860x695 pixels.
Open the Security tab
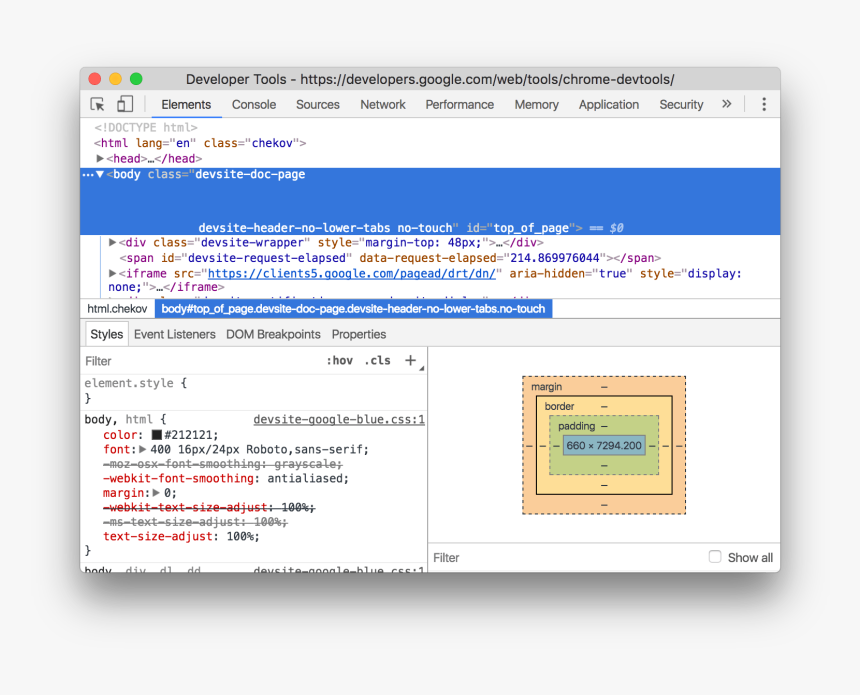(x=681, y=104)
